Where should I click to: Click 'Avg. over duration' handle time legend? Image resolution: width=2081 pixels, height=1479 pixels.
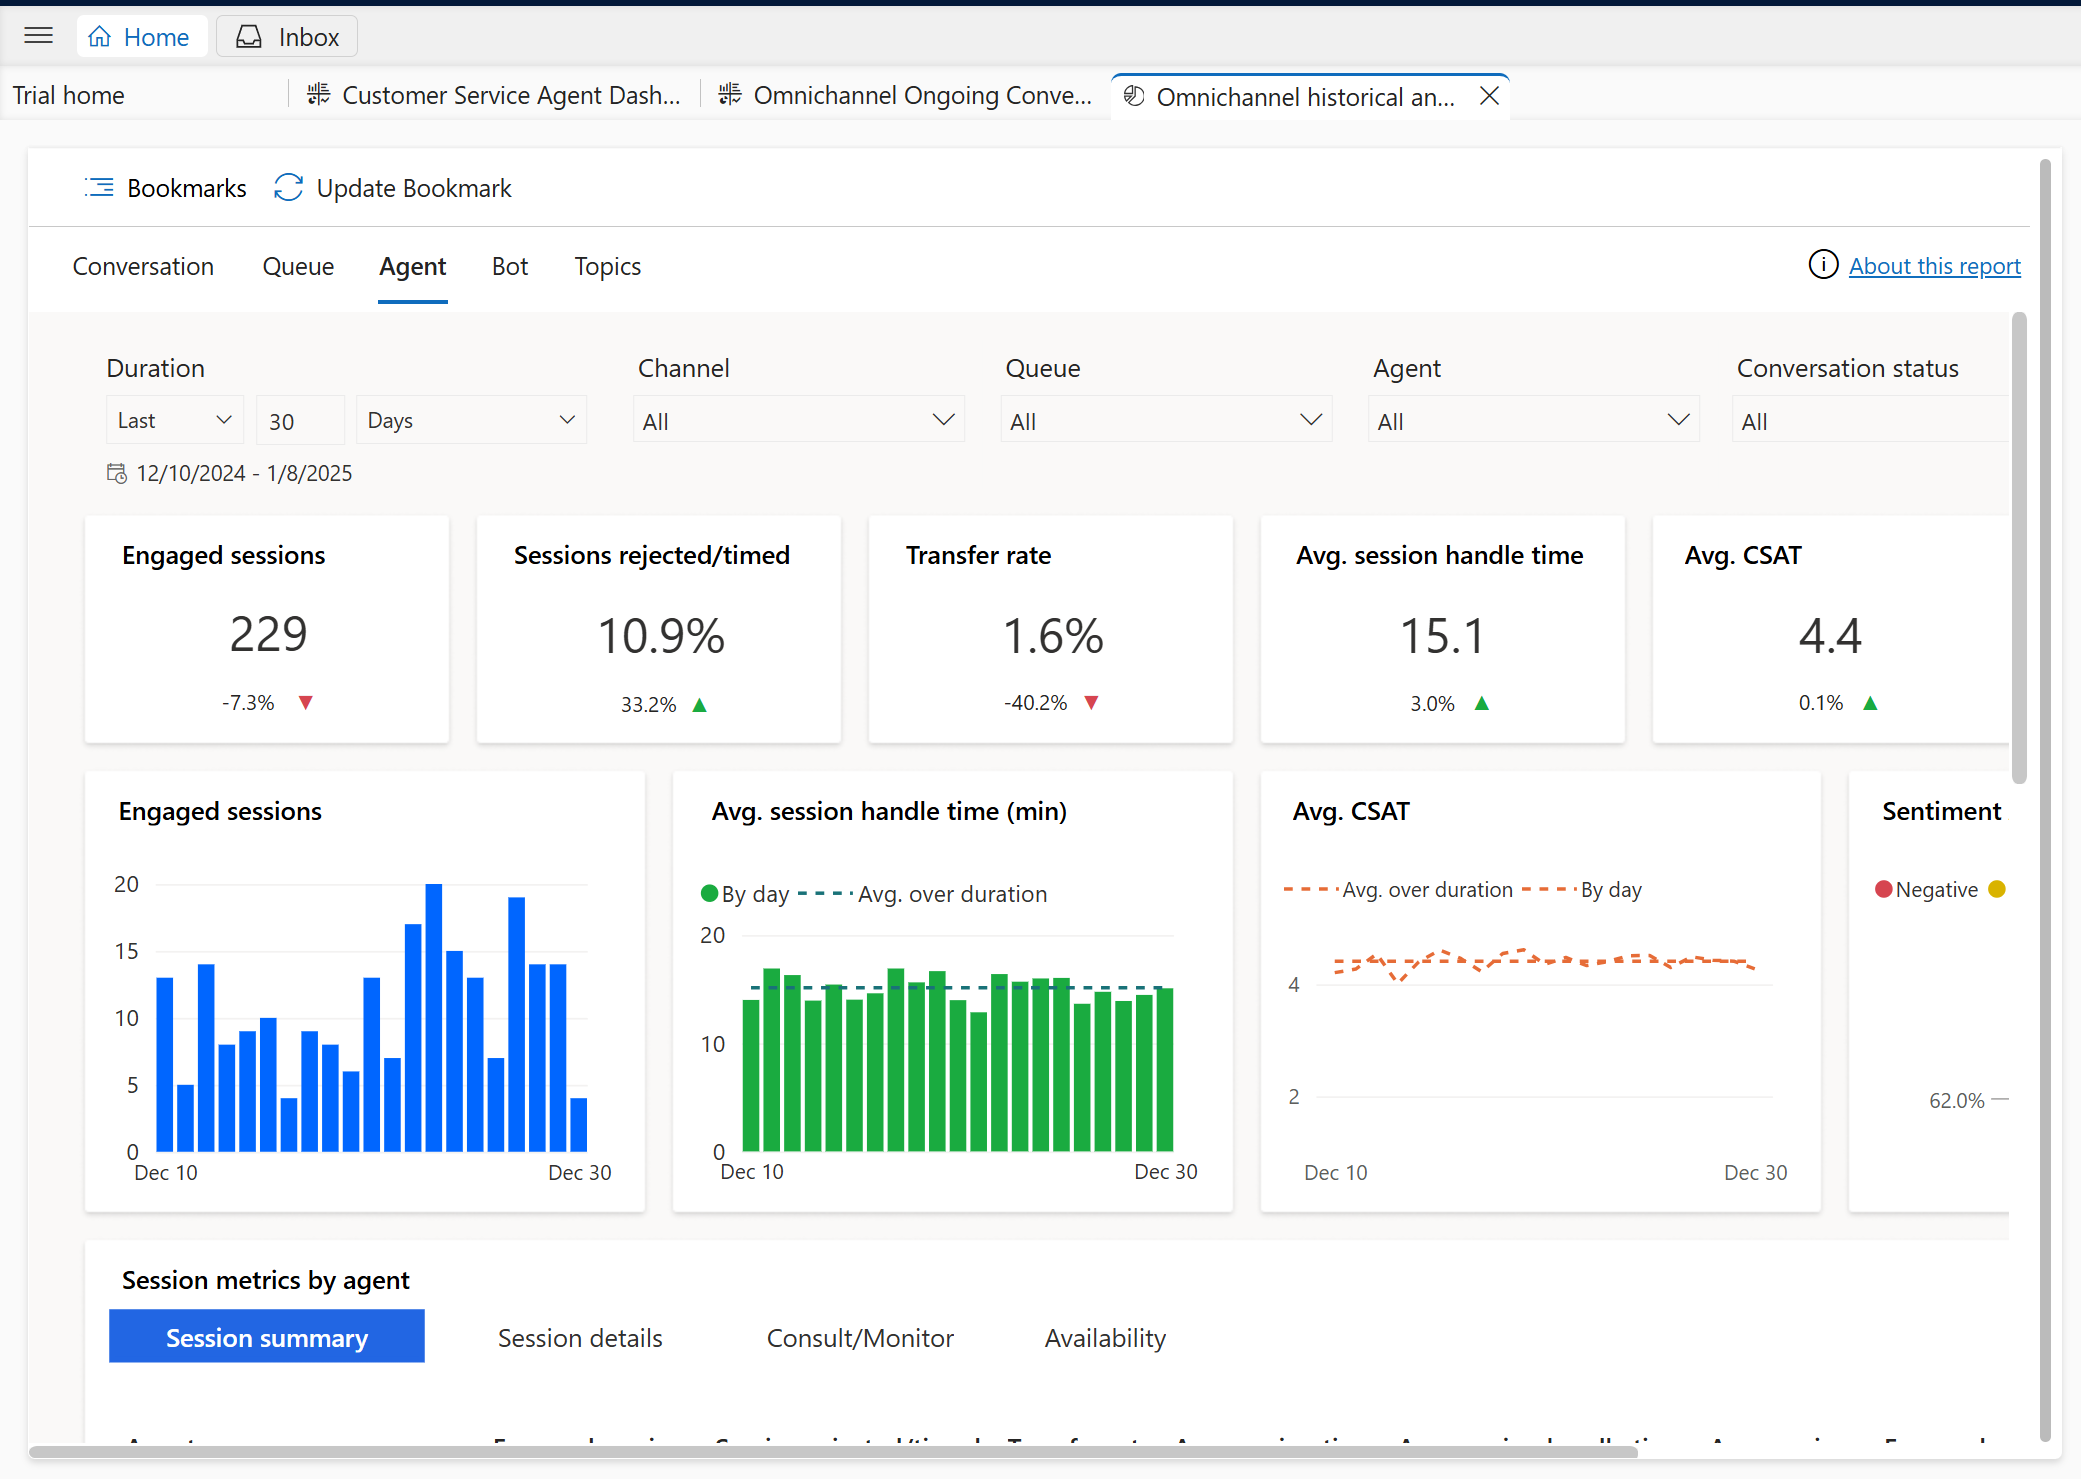[923, 894]
